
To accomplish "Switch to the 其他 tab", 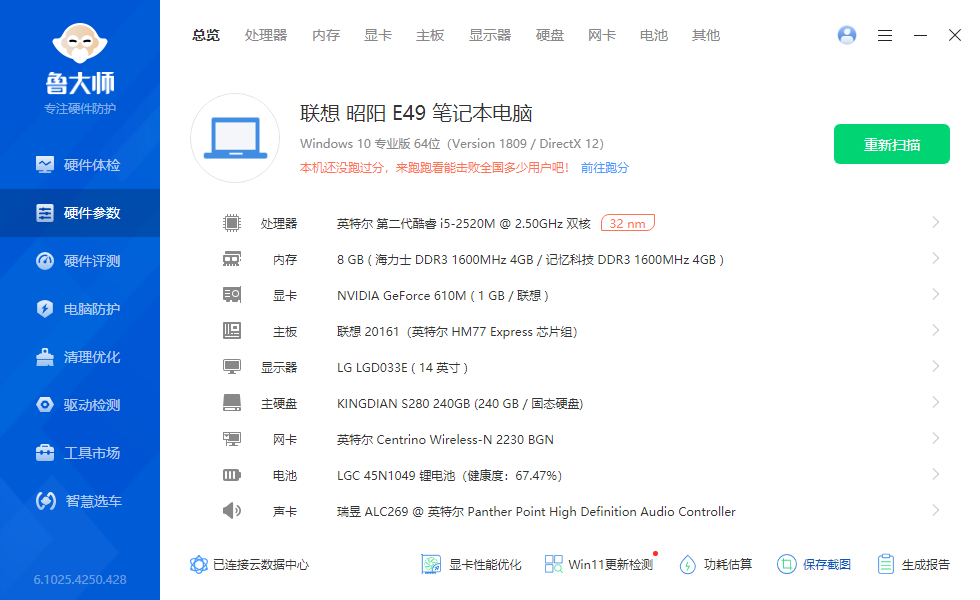I will 706,35.
